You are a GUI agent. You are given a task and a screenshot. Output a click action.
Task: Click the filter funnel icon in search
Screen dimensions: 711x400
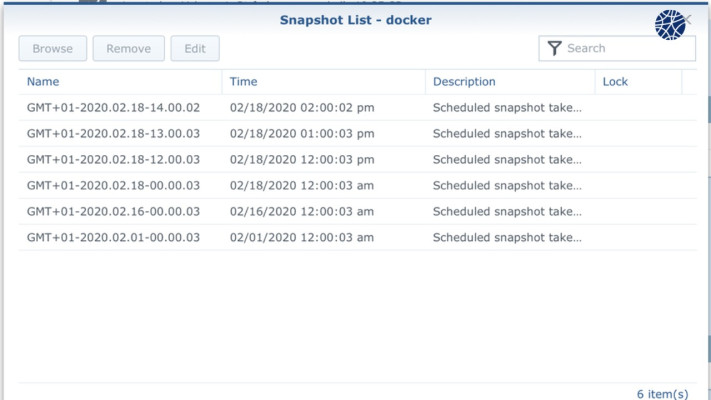point(554,48)
